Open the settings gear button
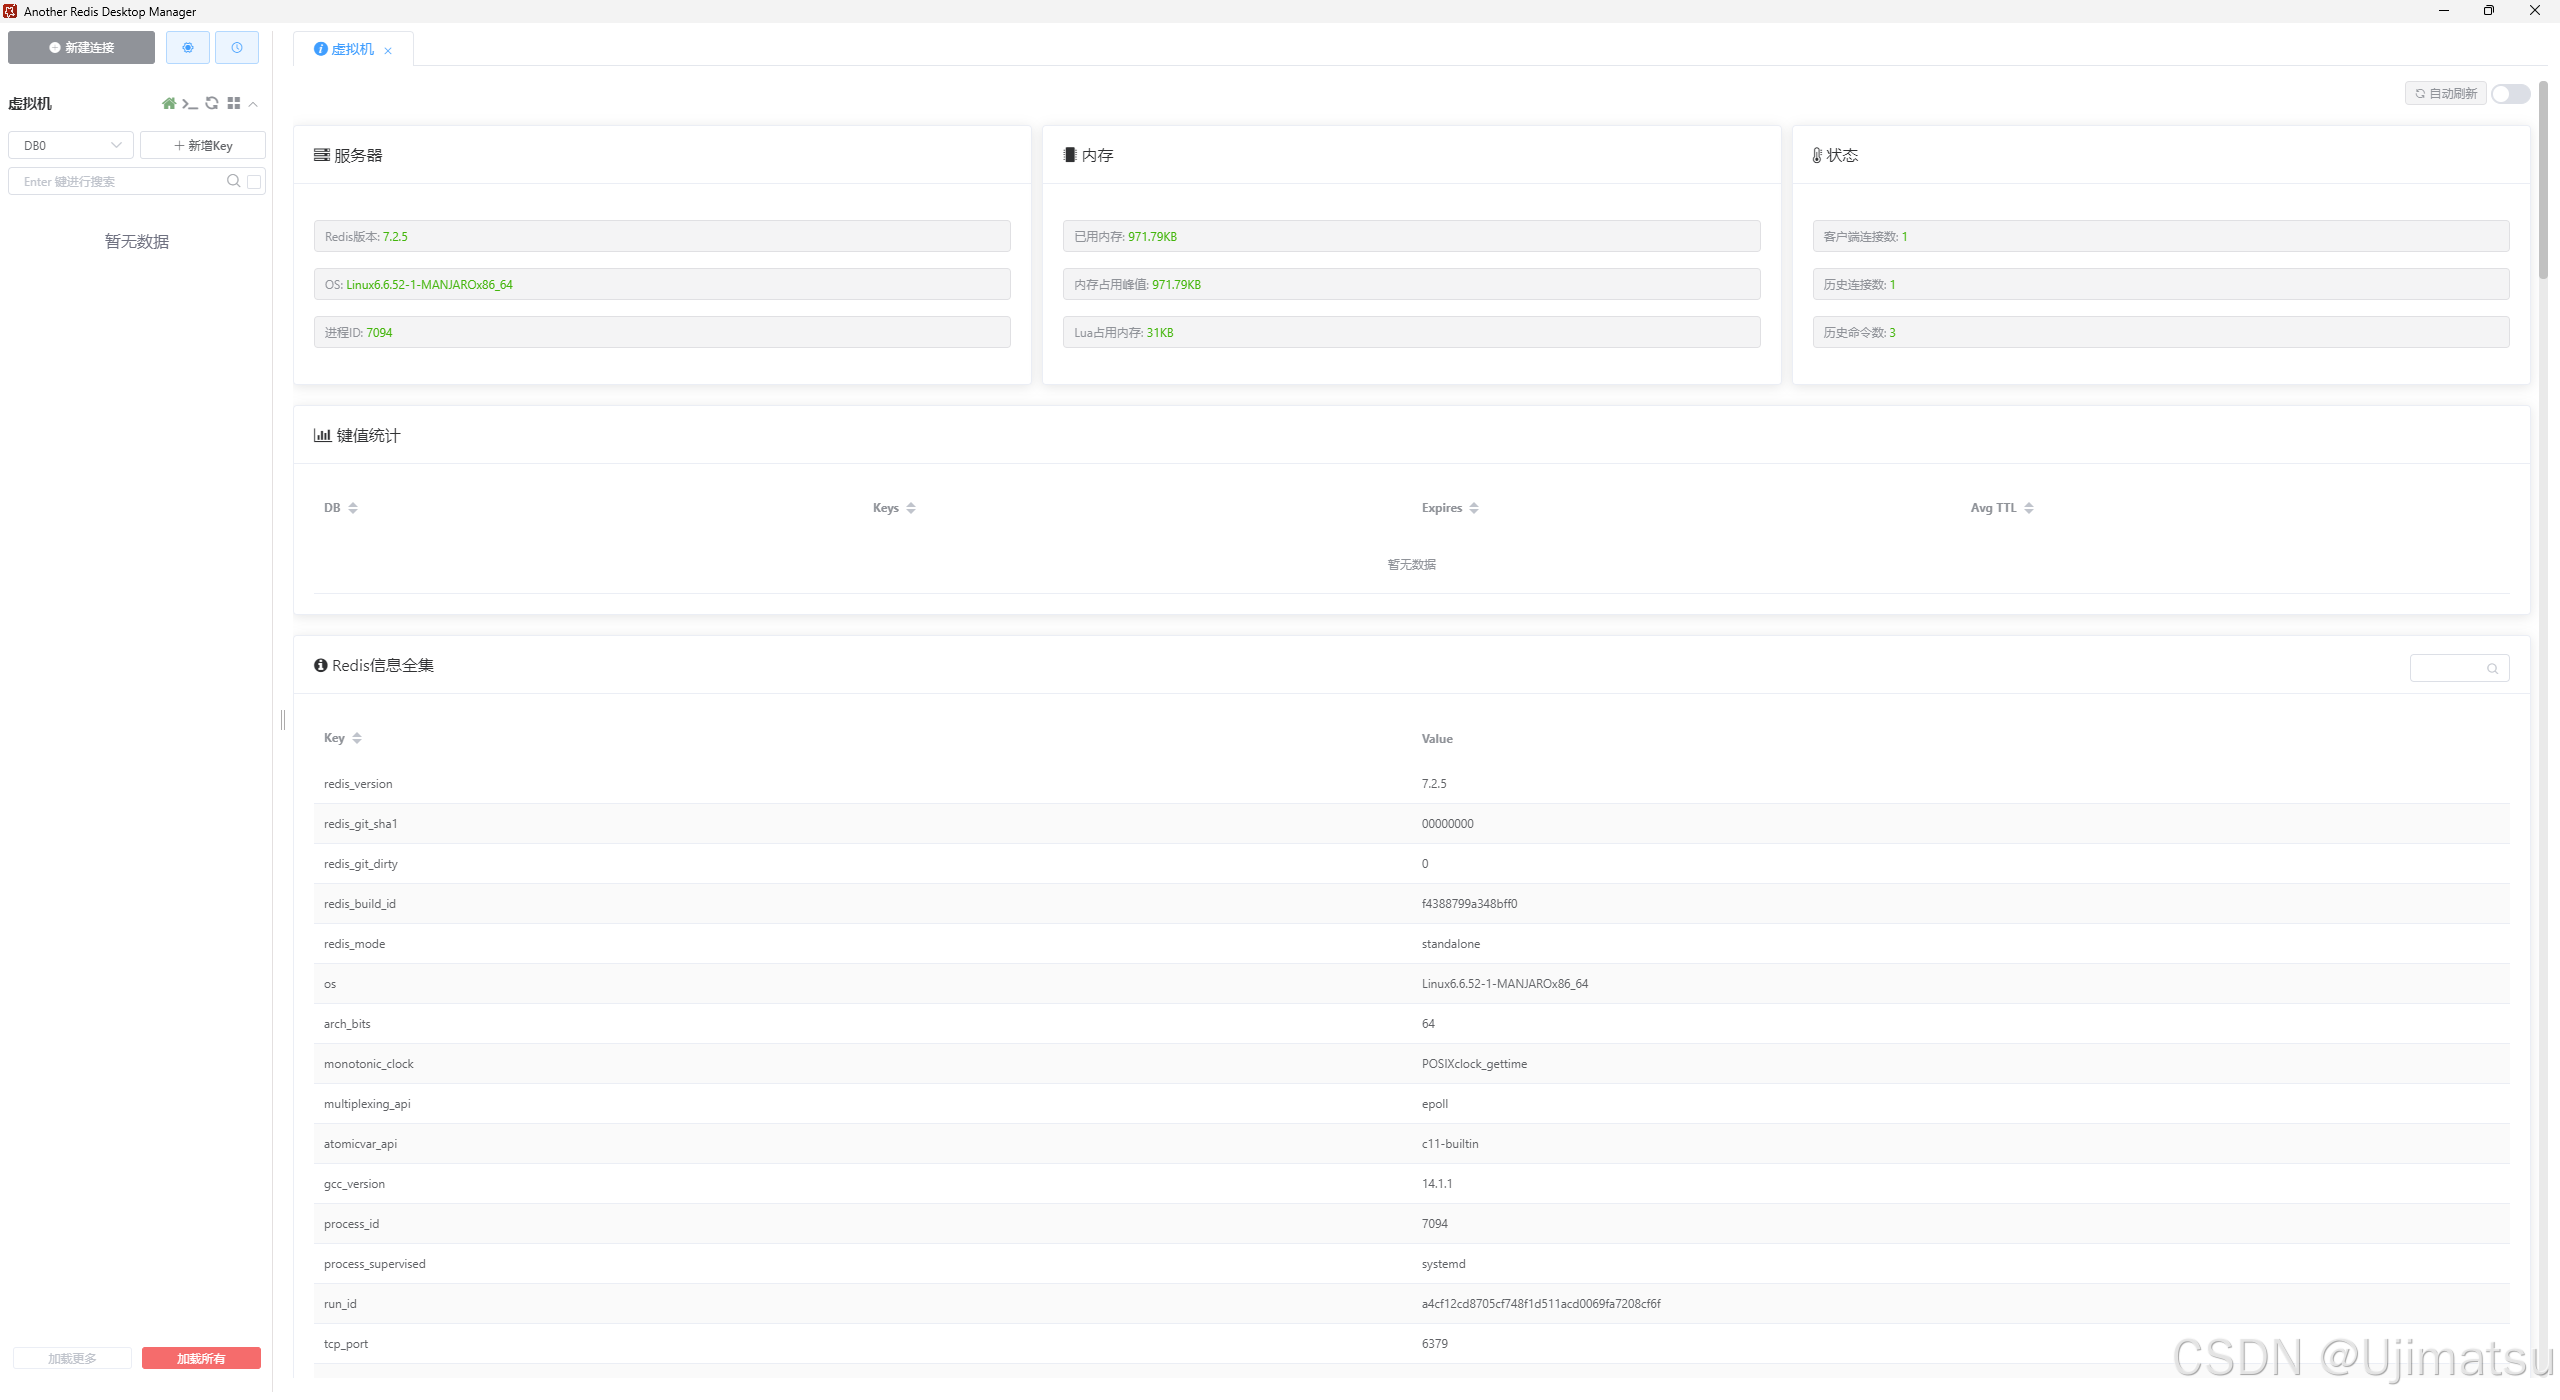 point(188,47)
